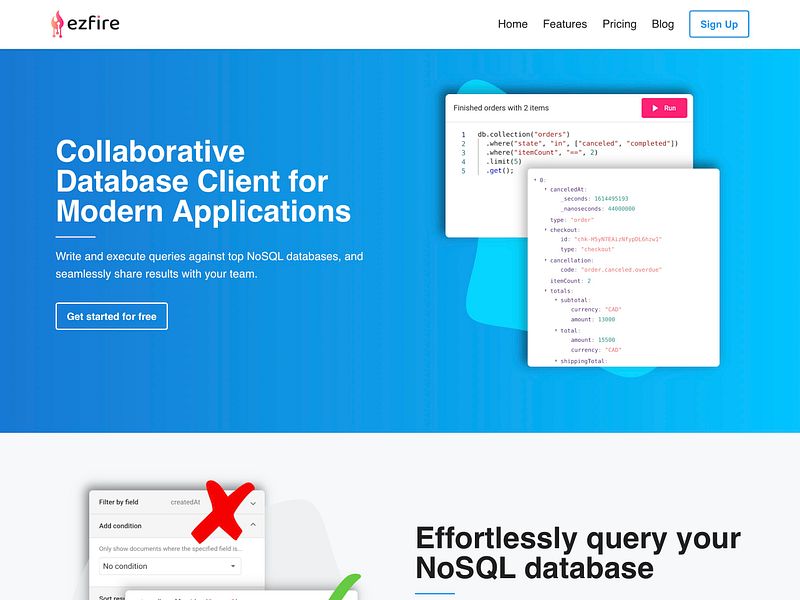Collapse the checkout tree node arrow

(x=545, y=230)
